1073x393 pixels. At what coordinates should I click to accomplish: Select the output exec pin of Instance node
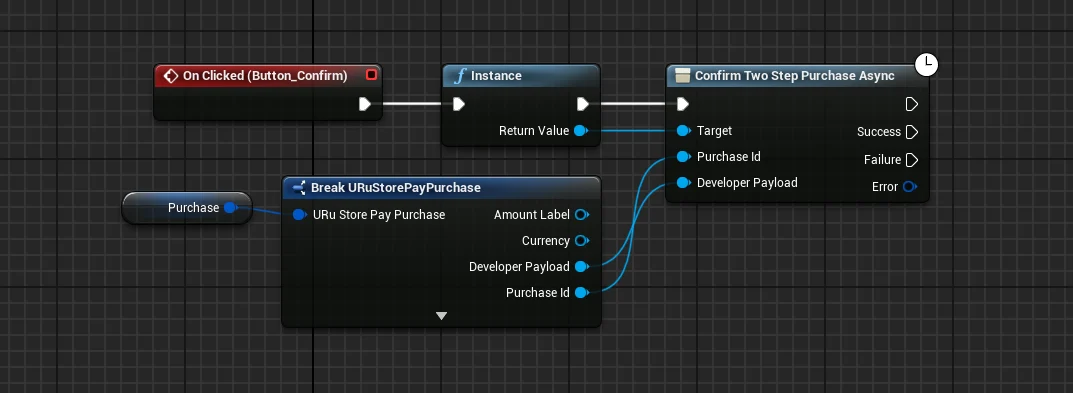tap(582, 104)
